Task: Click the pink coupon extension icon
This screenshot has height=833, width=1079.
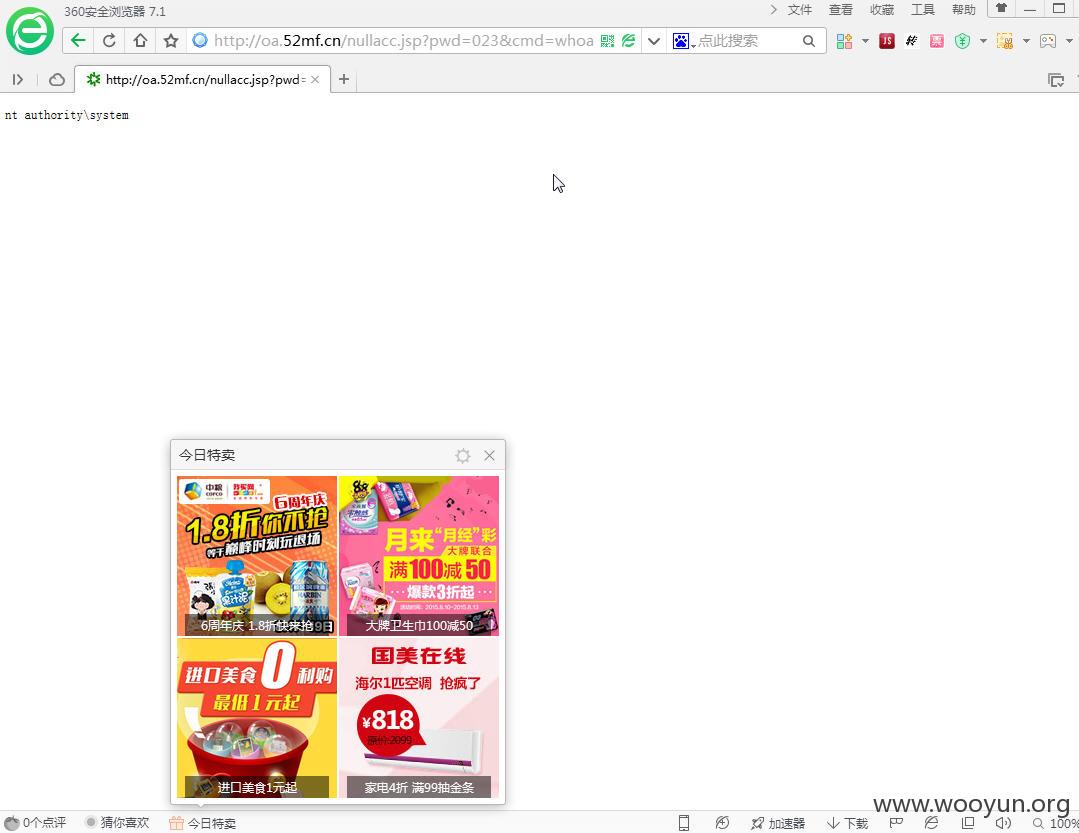Action: tap(937, 41)
